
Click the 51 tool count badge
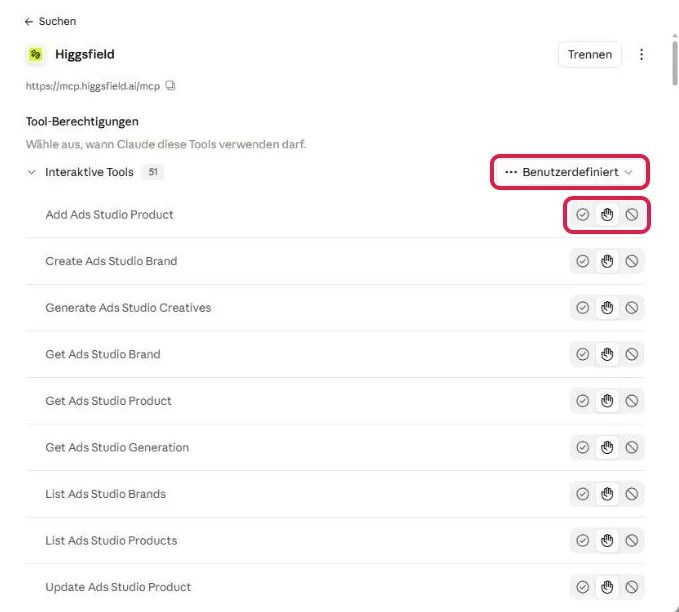tap(153, 172)
